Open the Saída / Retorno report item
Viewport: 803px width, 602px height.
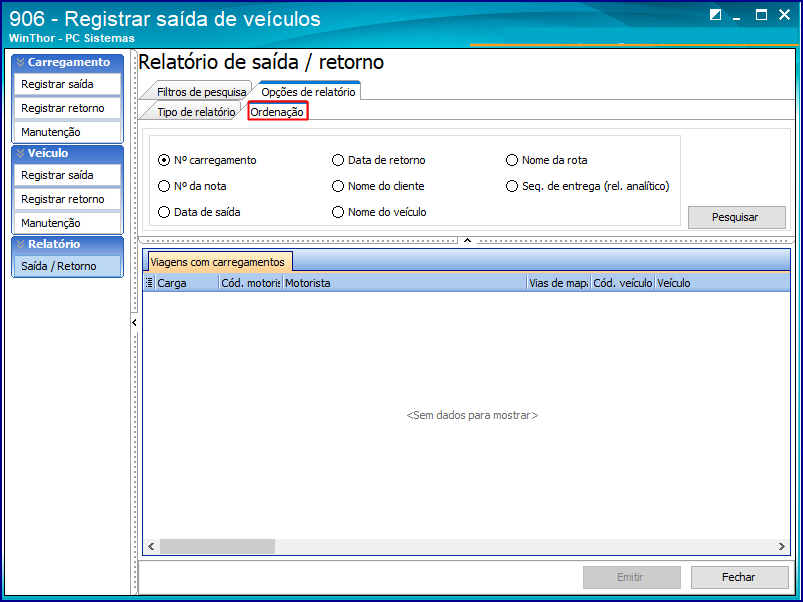click(x=67, y=266)
